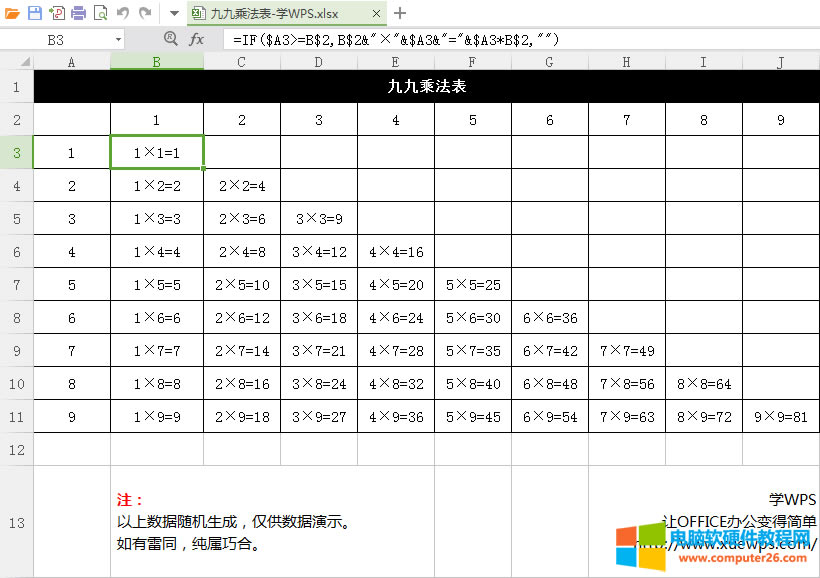Click the red 注： note text
This screenshot has height=578, width=820.
click(x=129, y=500)
